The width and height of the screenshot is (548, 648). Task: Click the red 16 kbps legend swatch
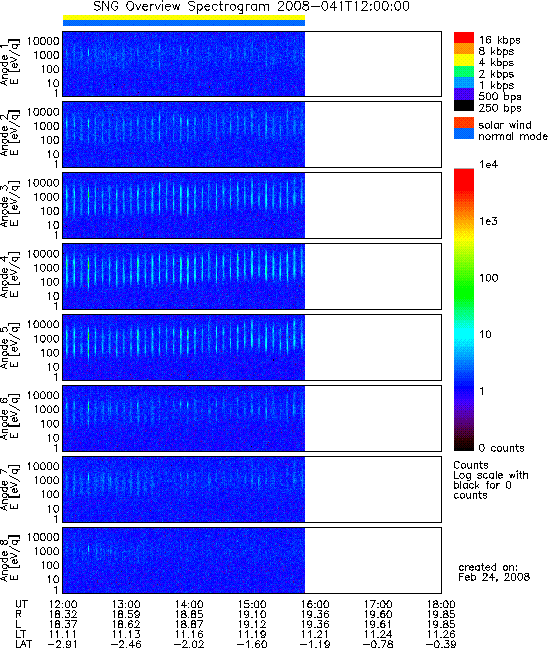464,37
